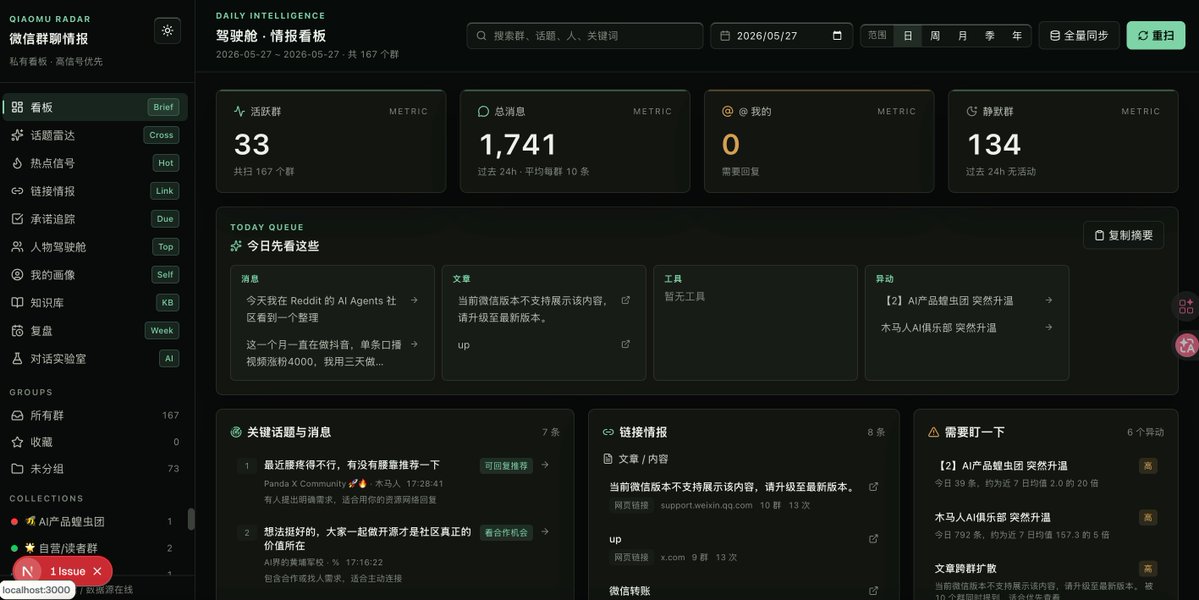This screenshot has height=600, width=1199.
Task: Click the 全量同步 button
Action: coord(1079,36)
